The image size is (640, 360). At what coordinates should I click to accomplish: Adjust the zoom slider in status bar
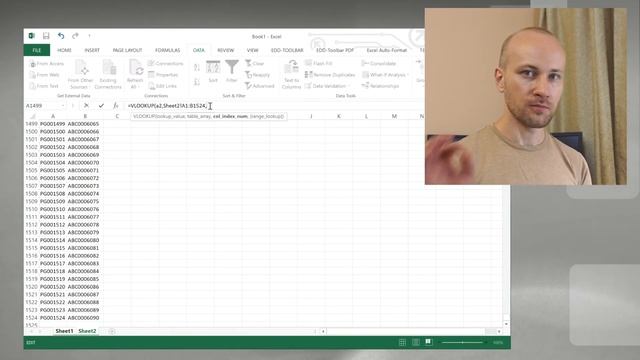(x=462, y=342)
